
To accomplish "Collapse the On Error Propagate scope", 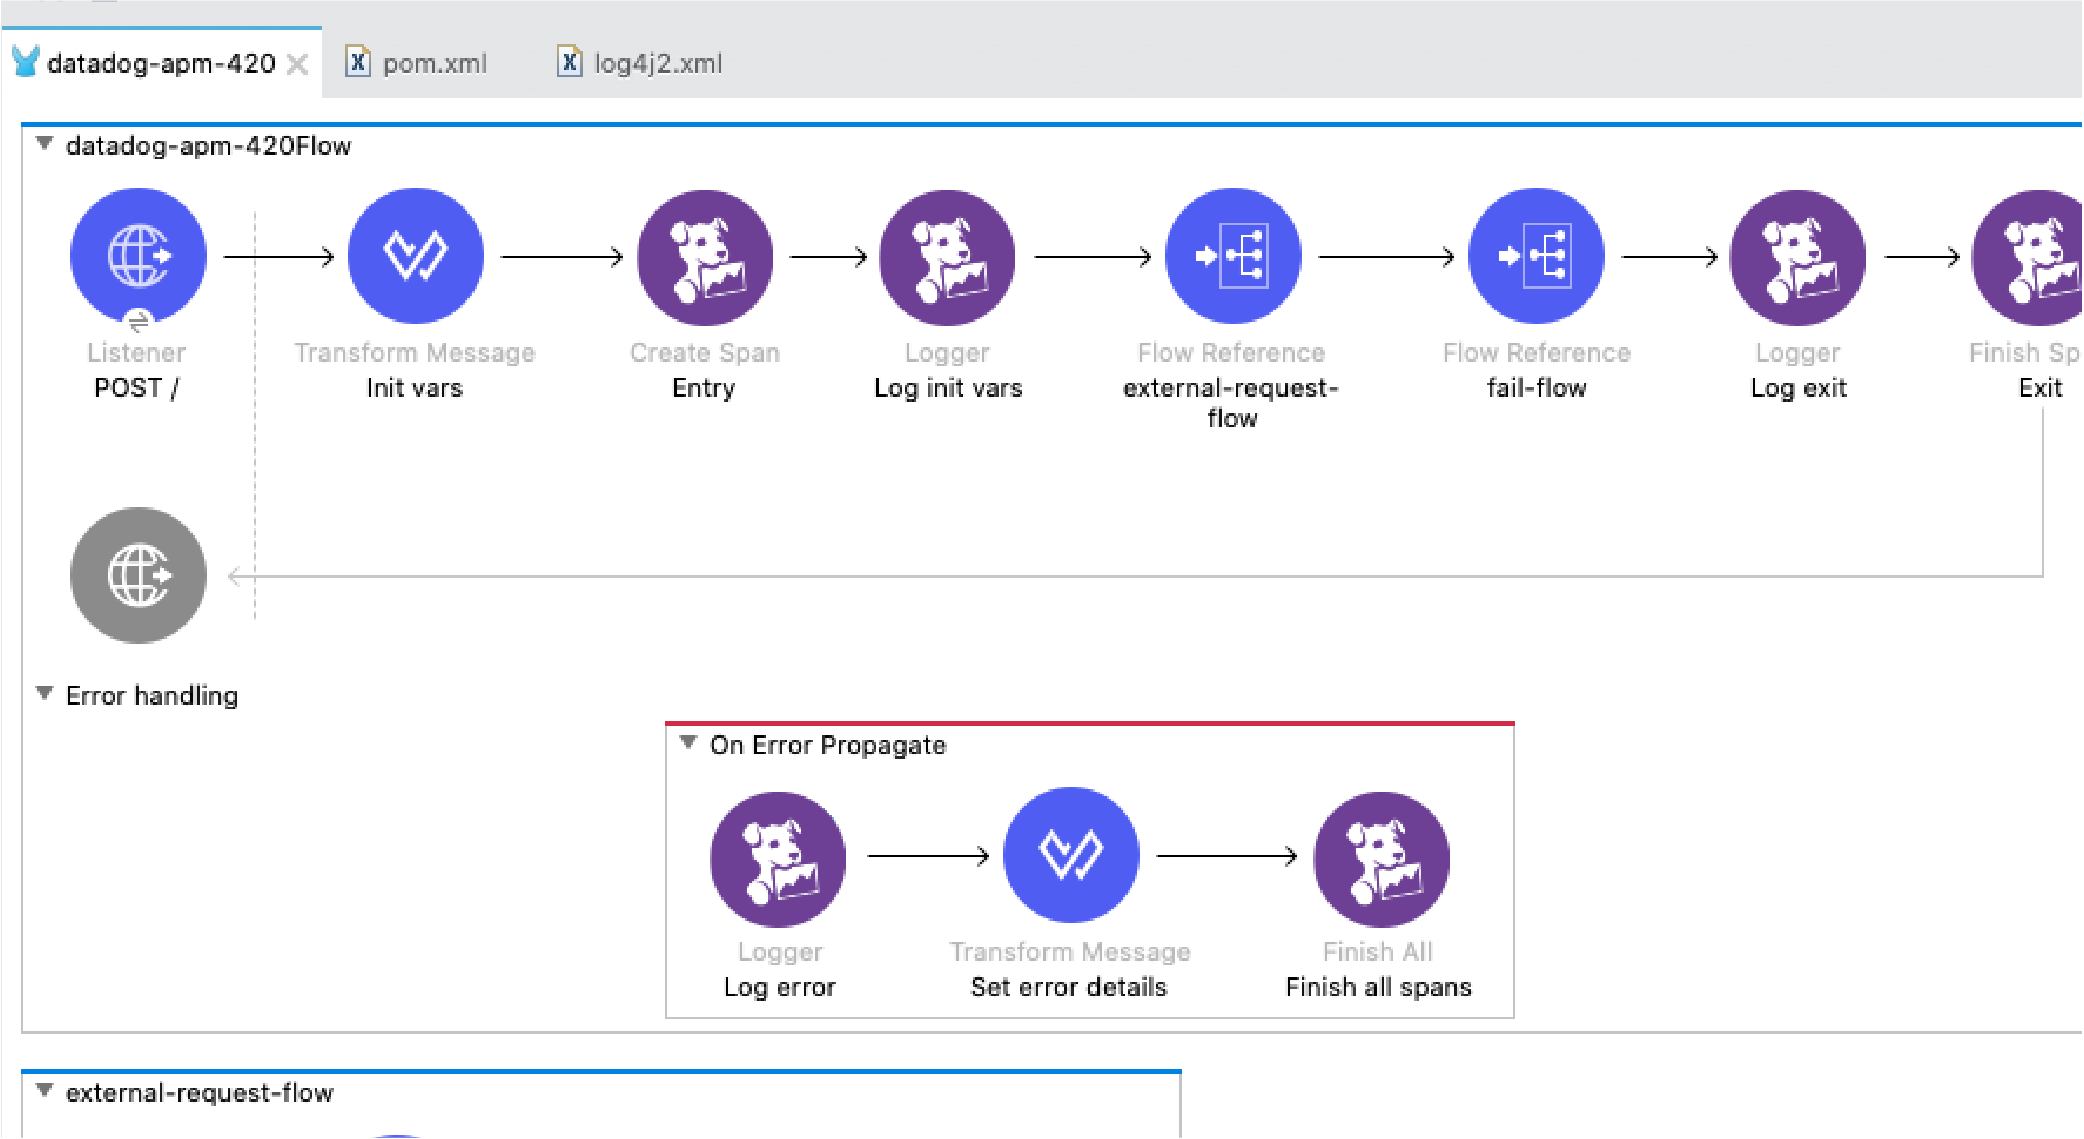I will coord(688,743).
